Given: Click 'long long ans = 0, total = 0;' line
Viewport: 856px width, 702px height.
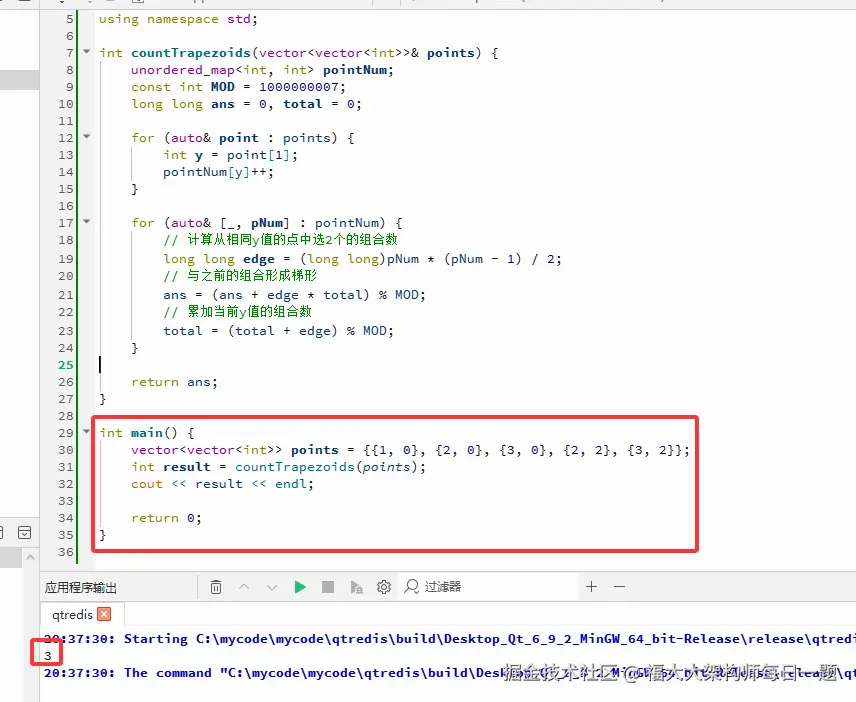Looking at the screenshot, I should [x=246, y=104].
